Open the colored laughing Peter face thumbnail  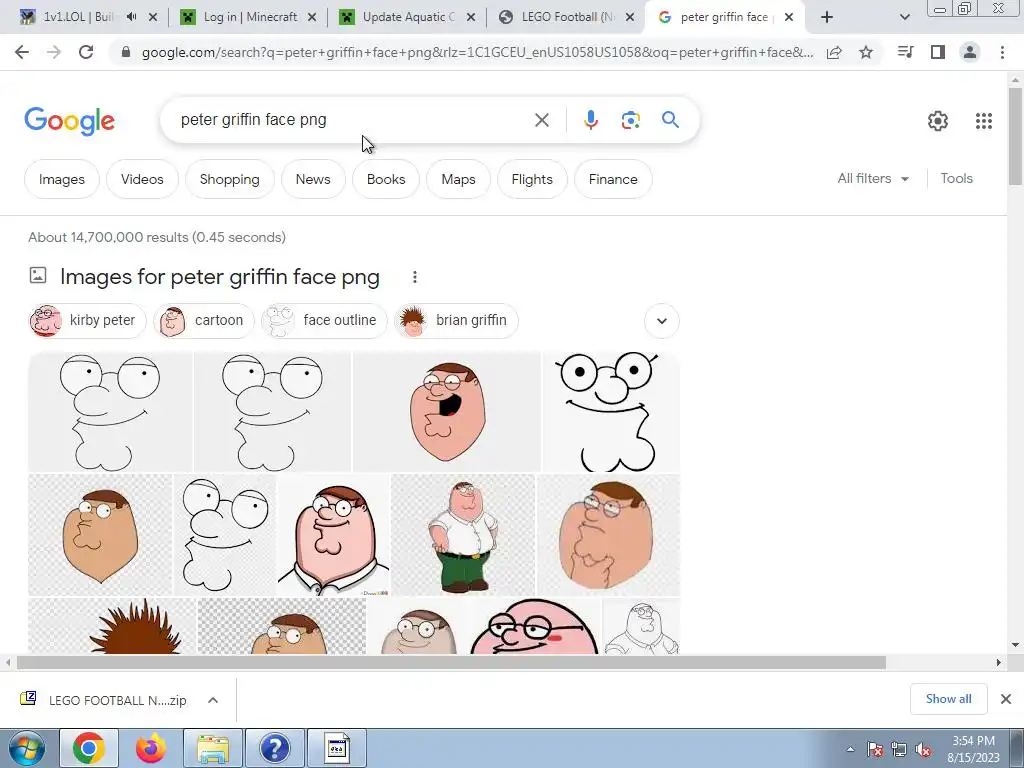[x=447, y=411]
